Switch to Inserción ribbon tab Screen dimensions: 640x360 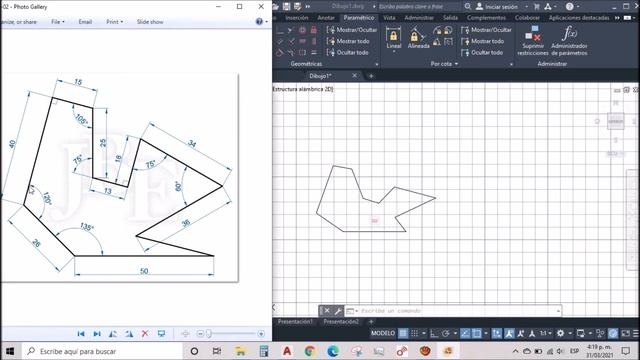click(x=297, y=18)
